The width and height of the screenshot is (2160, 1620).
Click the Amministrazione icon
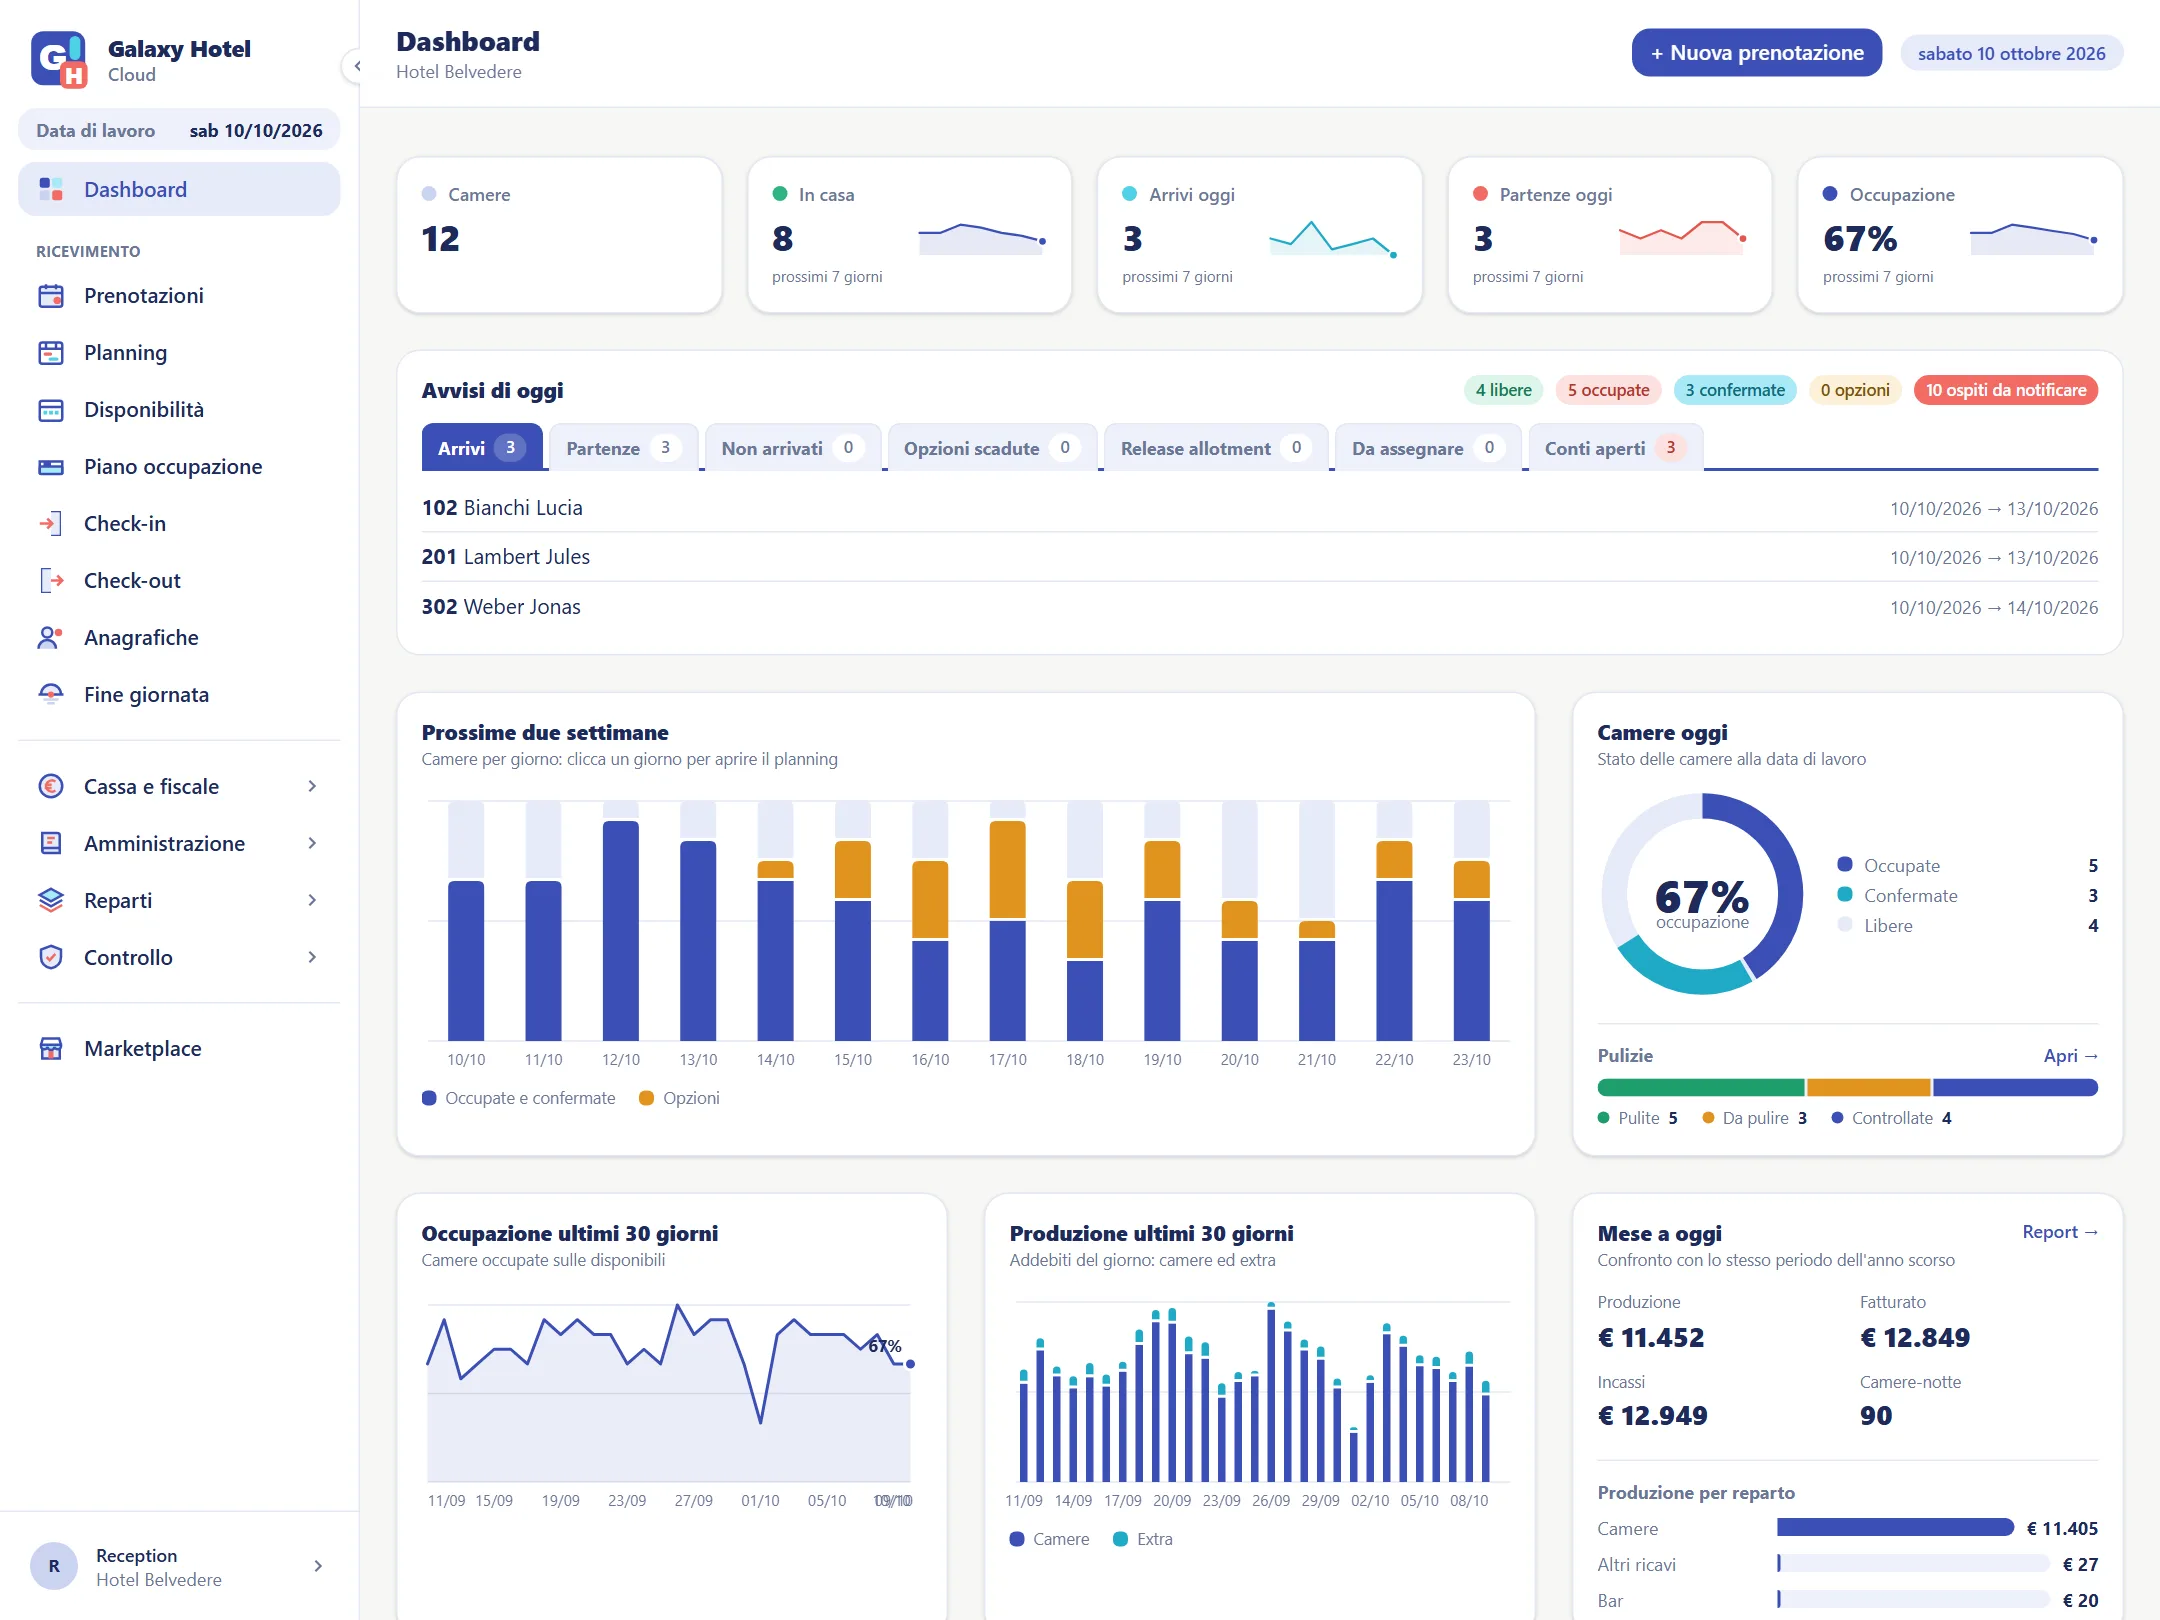[x=51, y=844]
